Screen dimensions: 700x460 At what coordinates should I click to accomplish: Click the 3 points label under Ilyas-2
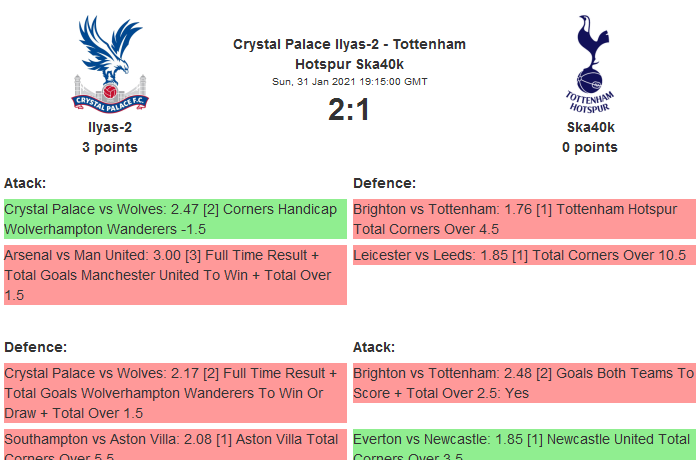110,147
